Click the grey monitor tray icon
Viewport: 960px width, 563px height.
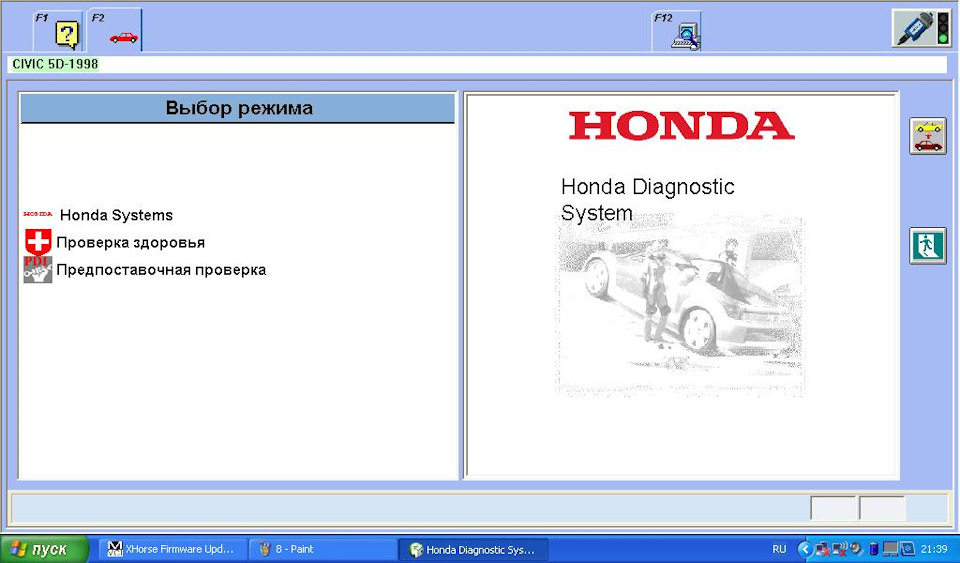[890, 549]
